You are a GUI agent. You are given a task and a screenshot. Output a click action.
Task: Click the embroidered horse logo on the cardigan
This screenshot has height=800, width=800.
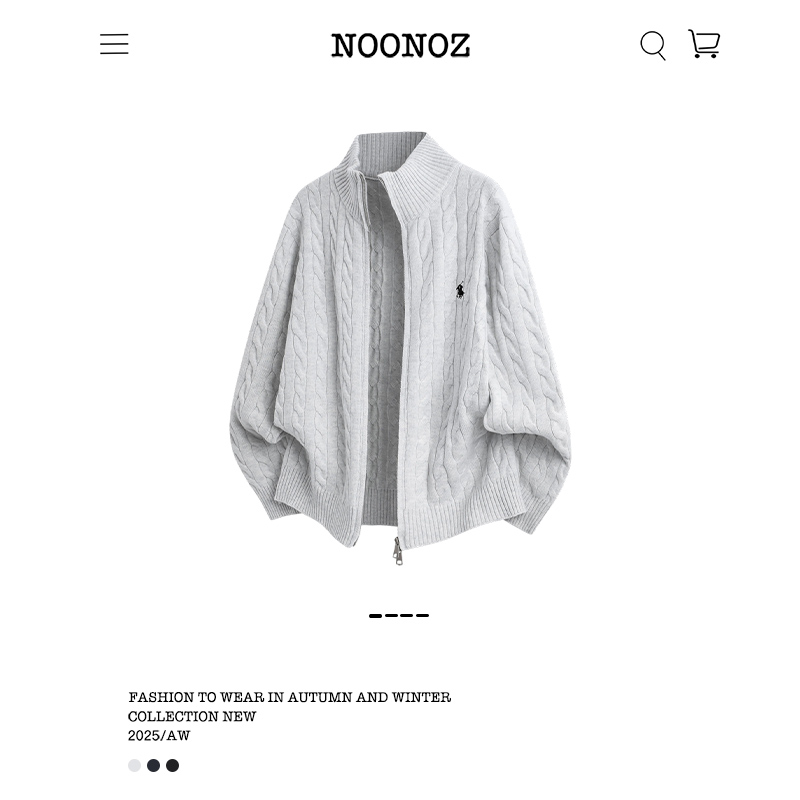[x=460, y=290]
